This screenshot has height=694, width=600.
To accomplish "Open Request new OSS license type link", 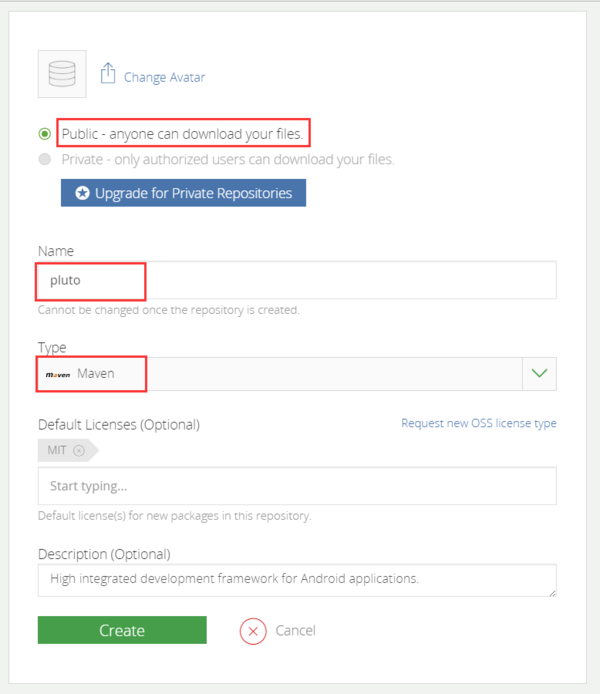I will click(479, 423).
